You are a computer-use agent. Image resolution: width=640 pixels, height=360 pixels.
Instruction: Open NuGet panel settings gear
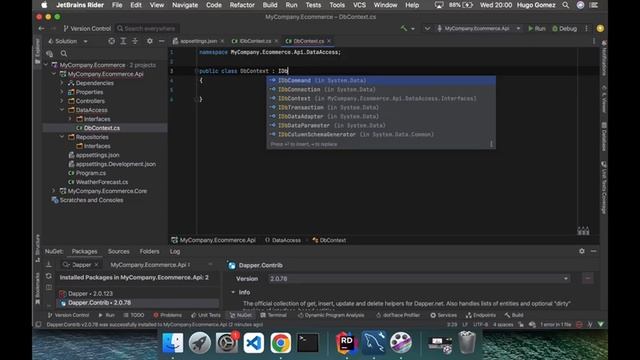(x=582, y=251)
